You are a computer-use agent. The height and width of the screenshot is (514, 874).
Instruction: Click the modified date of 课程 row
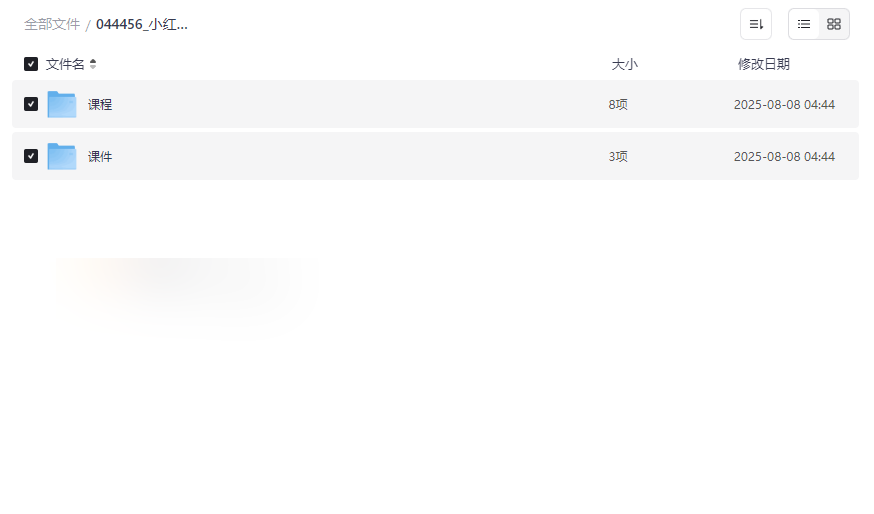click(784, 104)
